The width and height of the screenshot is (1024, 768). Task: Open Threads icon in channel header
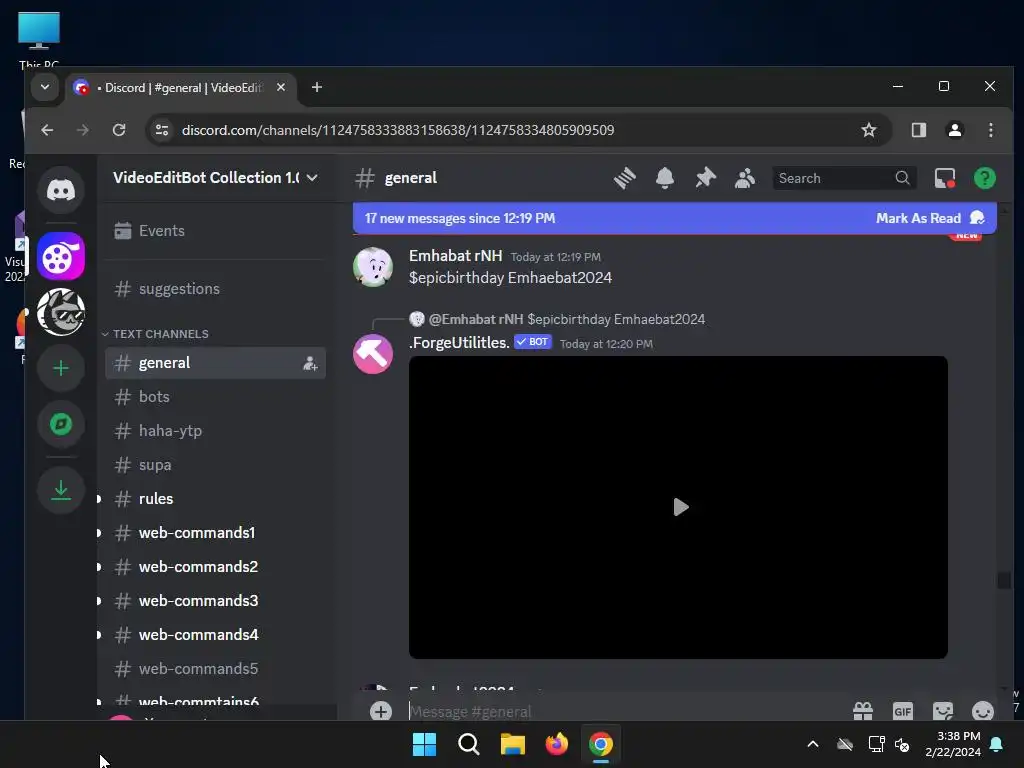(x=625, y=178)
